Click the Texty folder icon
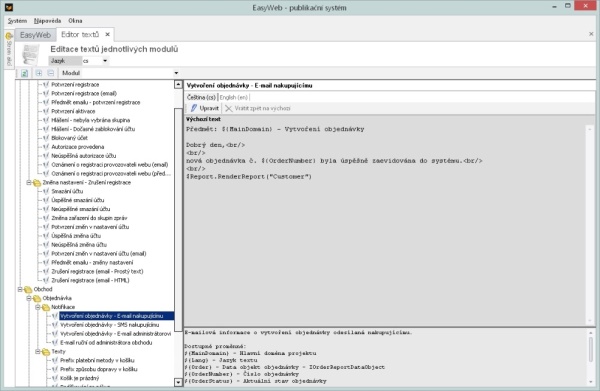The image size is (600, 391). [46, 352]
